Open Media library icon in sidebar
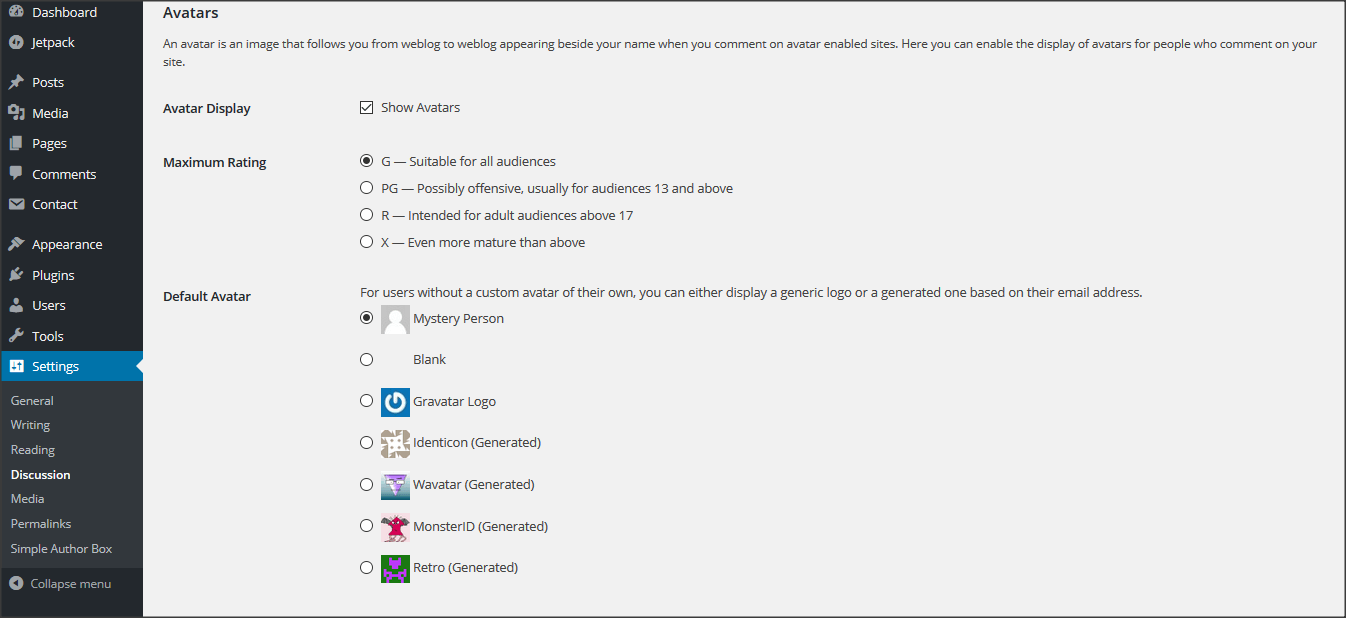Image resolution: width=1346 pixels, height=618 pixels. (16, 113)
